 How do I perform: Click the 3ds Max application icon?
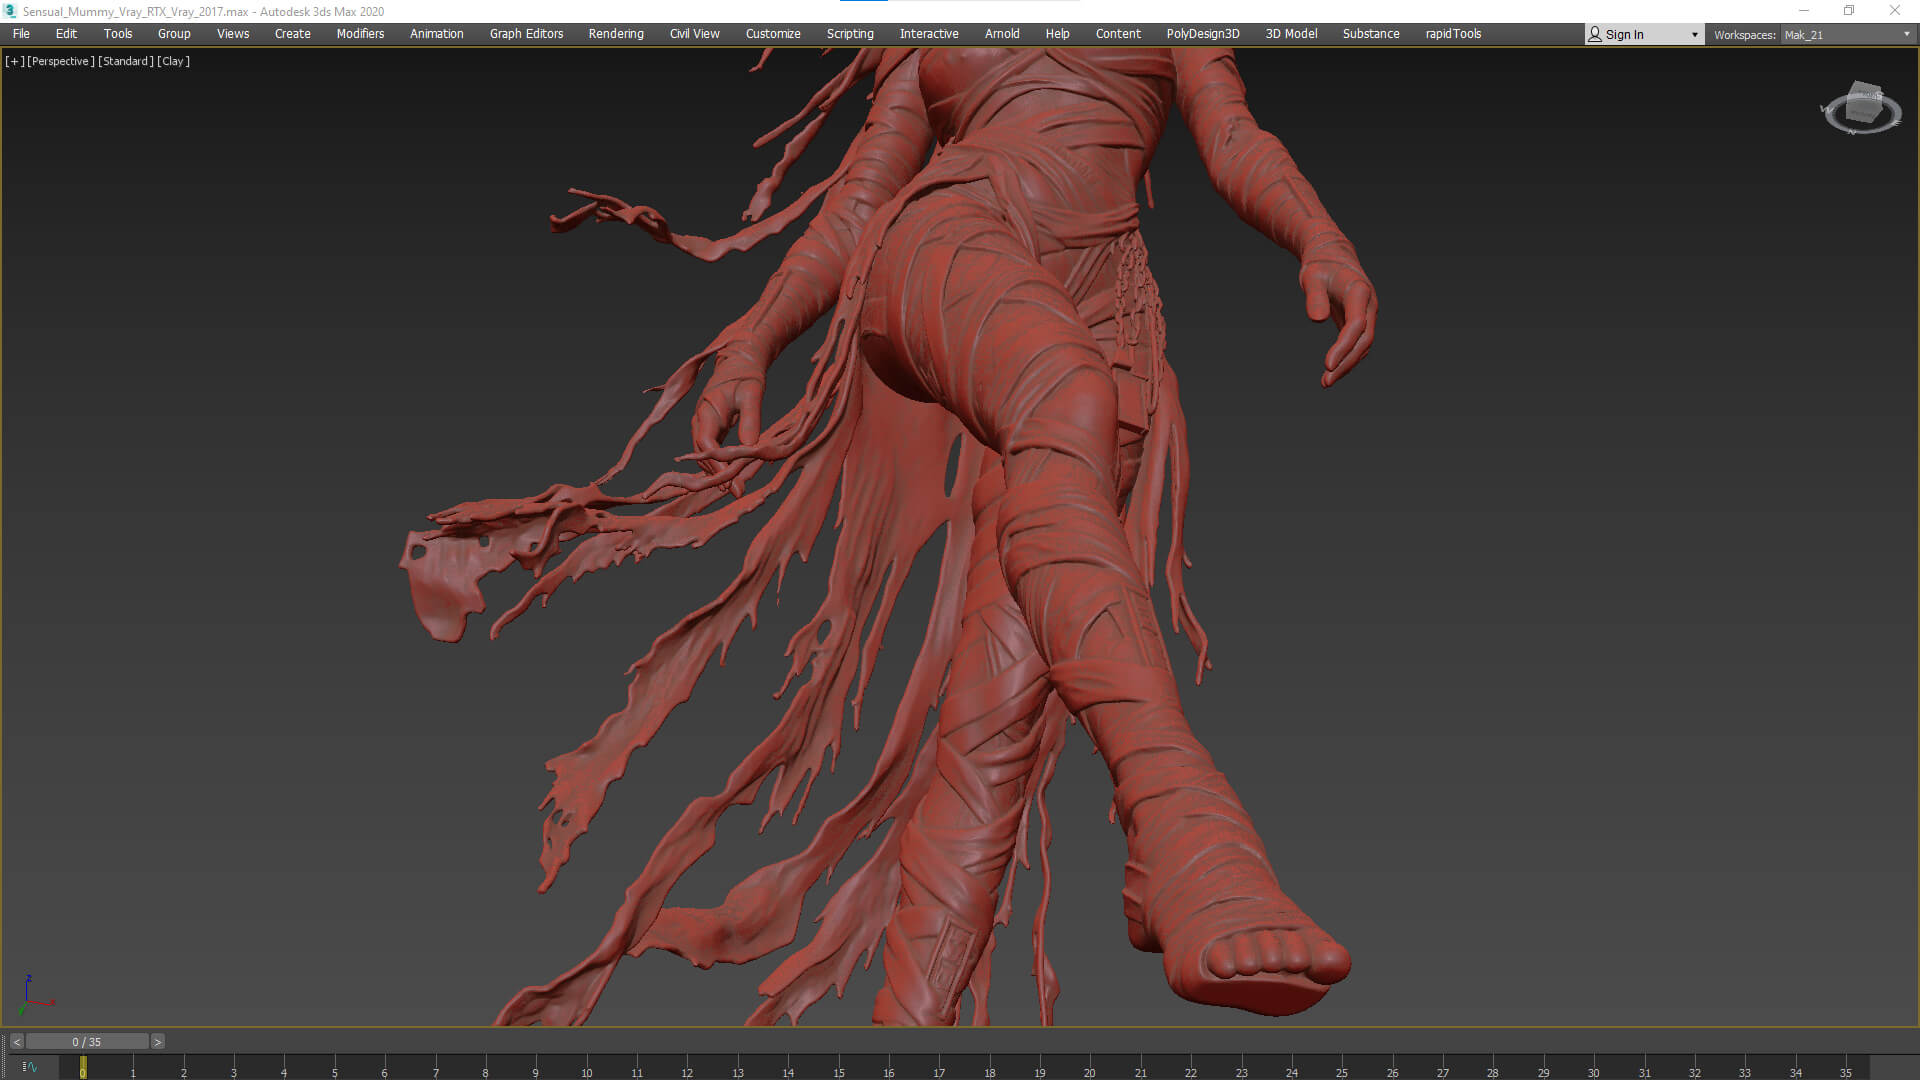pos(10,11)
